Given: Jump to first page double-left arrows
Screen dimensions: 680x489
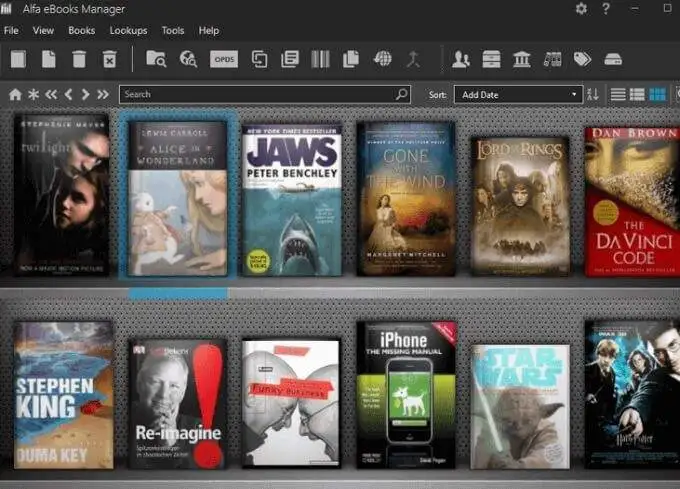Looking at the screenshot, I should click(51, 94).
